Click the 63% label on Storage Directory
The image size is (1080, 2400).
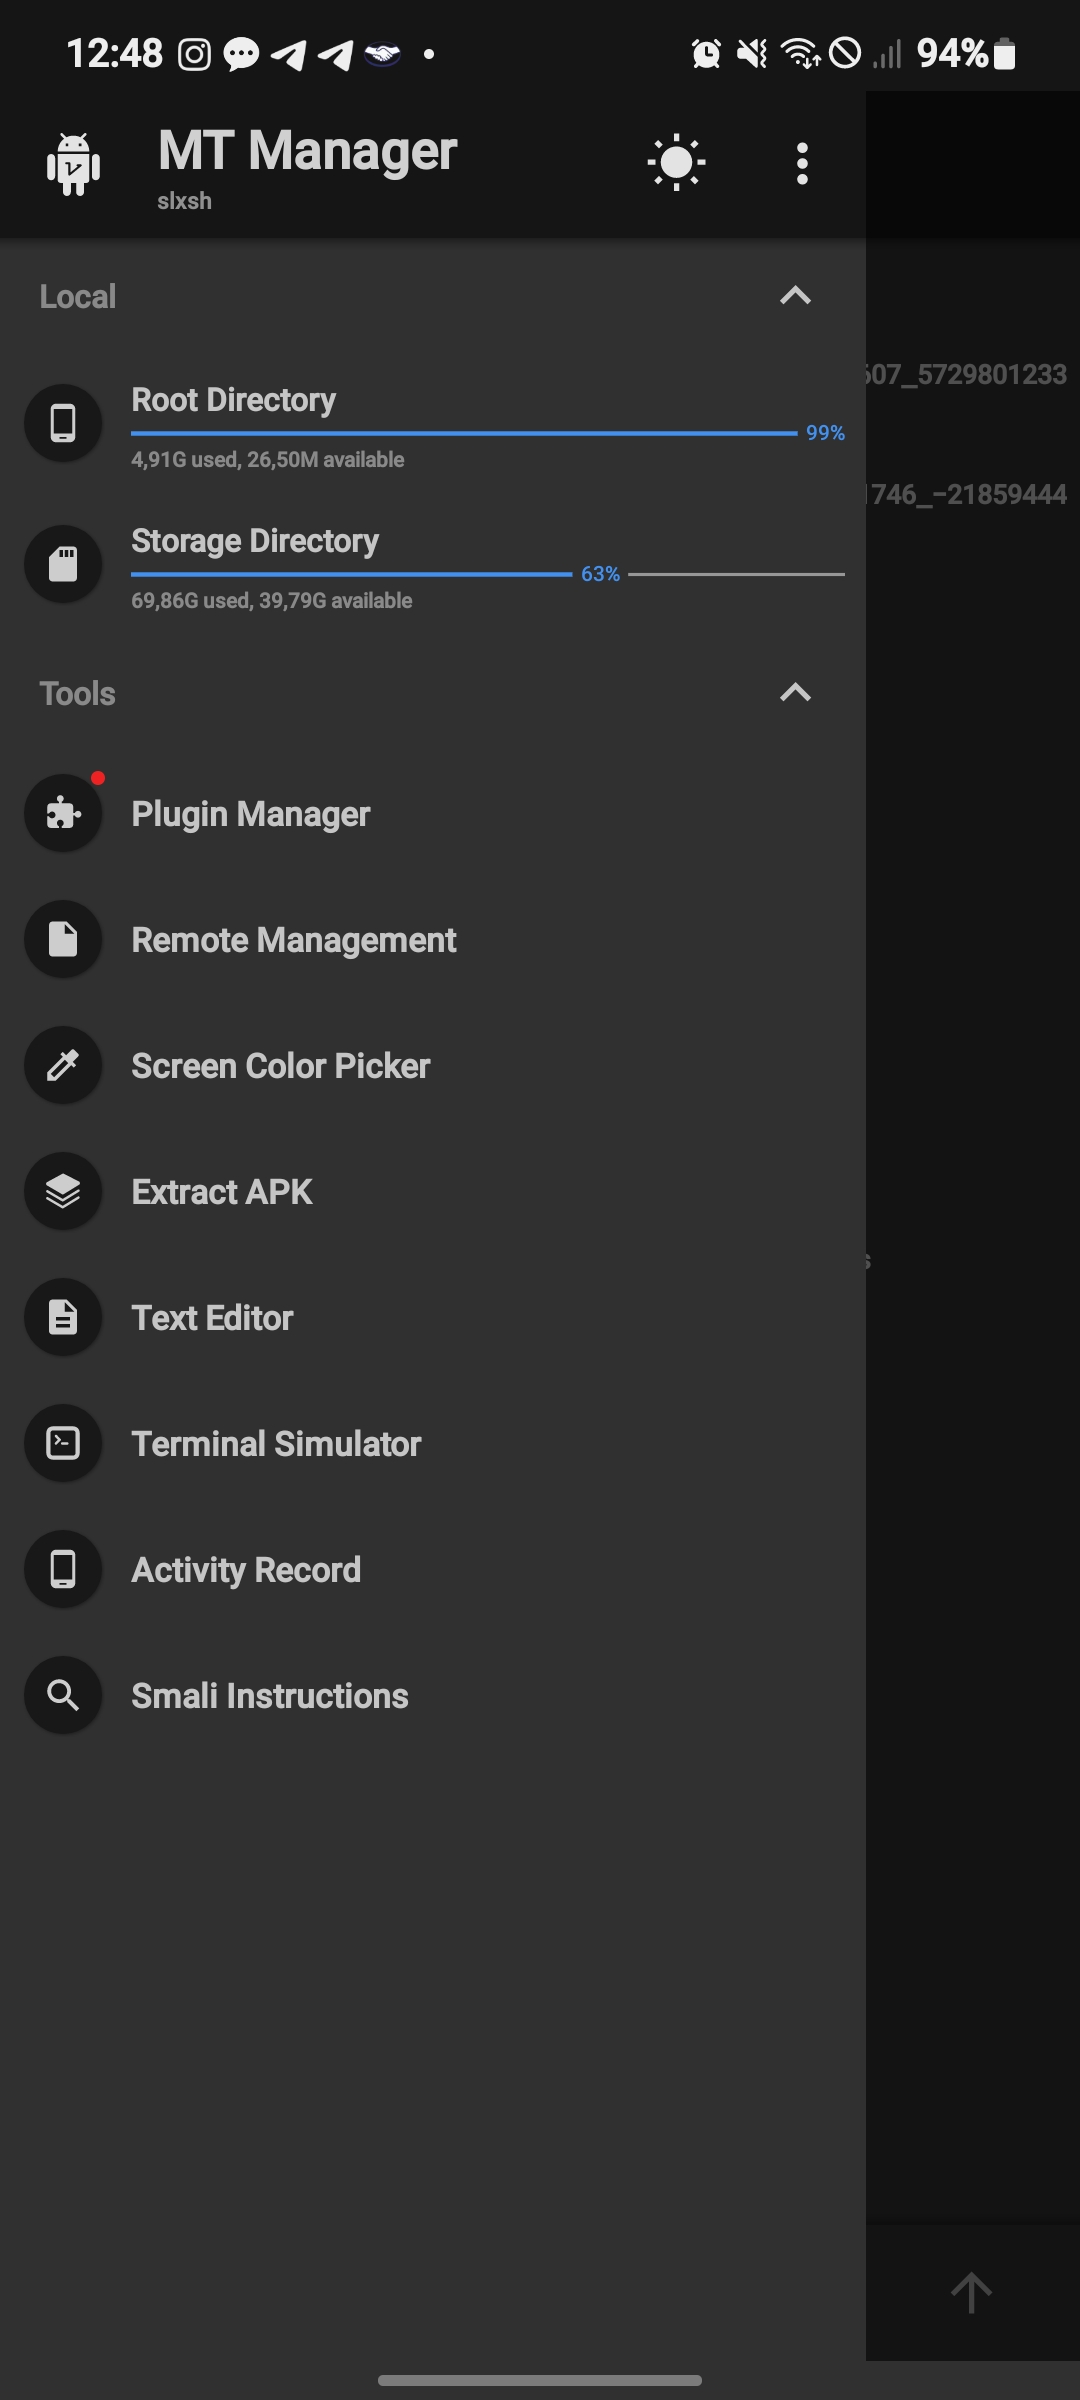[x=601, y=574]
